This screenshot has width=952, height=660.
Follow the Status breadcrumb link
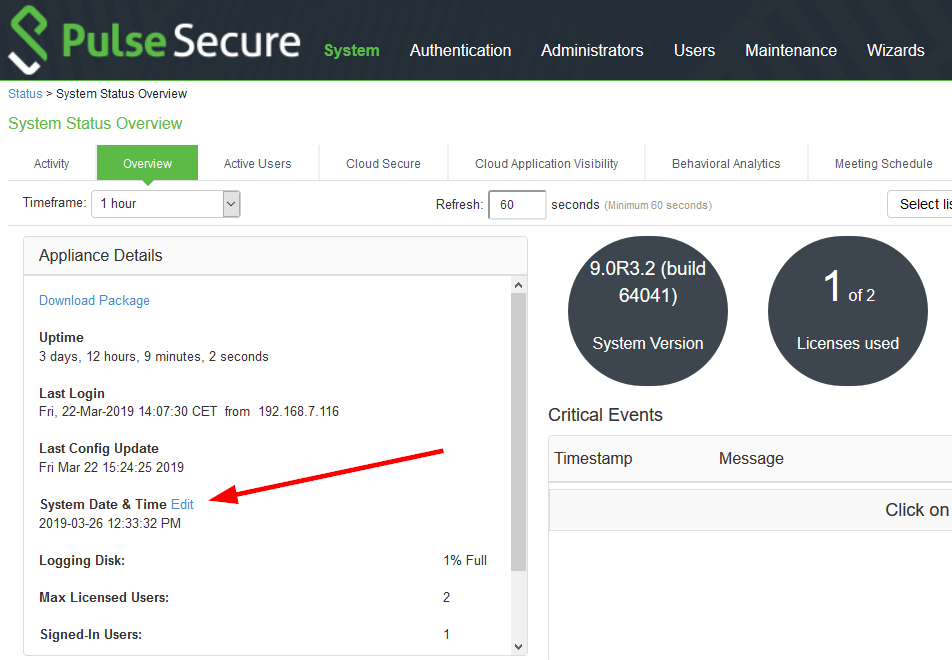25,94
